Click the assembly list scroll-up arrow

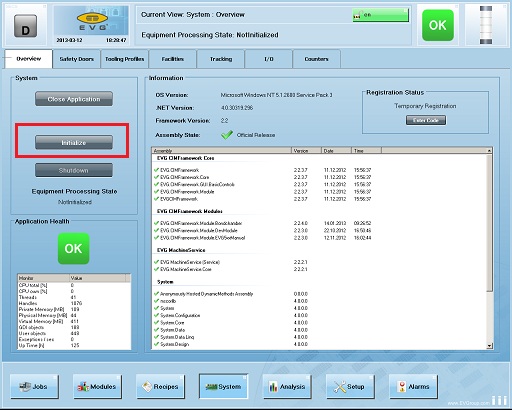(x=489, y=151)
